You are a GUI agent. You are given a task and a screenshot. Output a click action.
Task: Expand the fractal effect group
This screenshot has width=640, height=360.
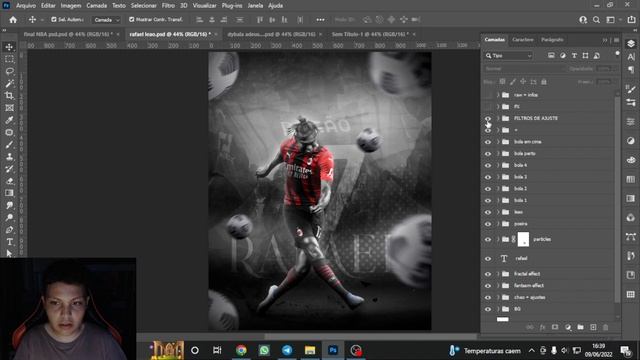(x=498, y=274)
